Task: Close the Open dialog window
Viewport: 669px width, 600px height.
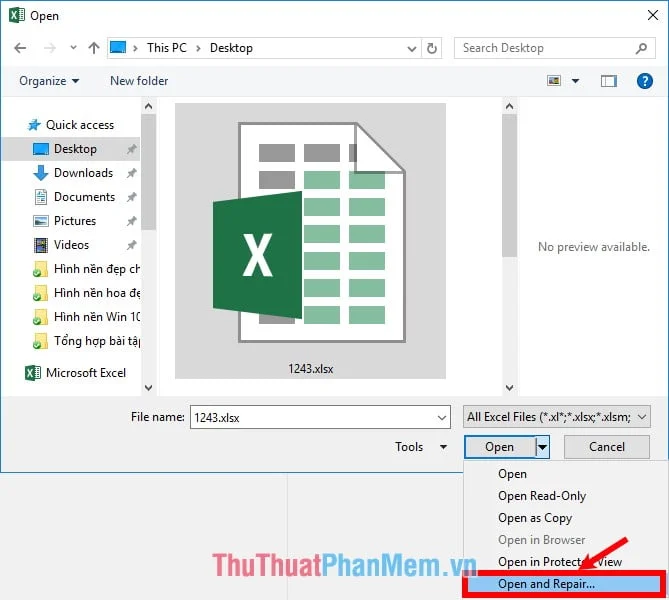Action: [653, 15]
